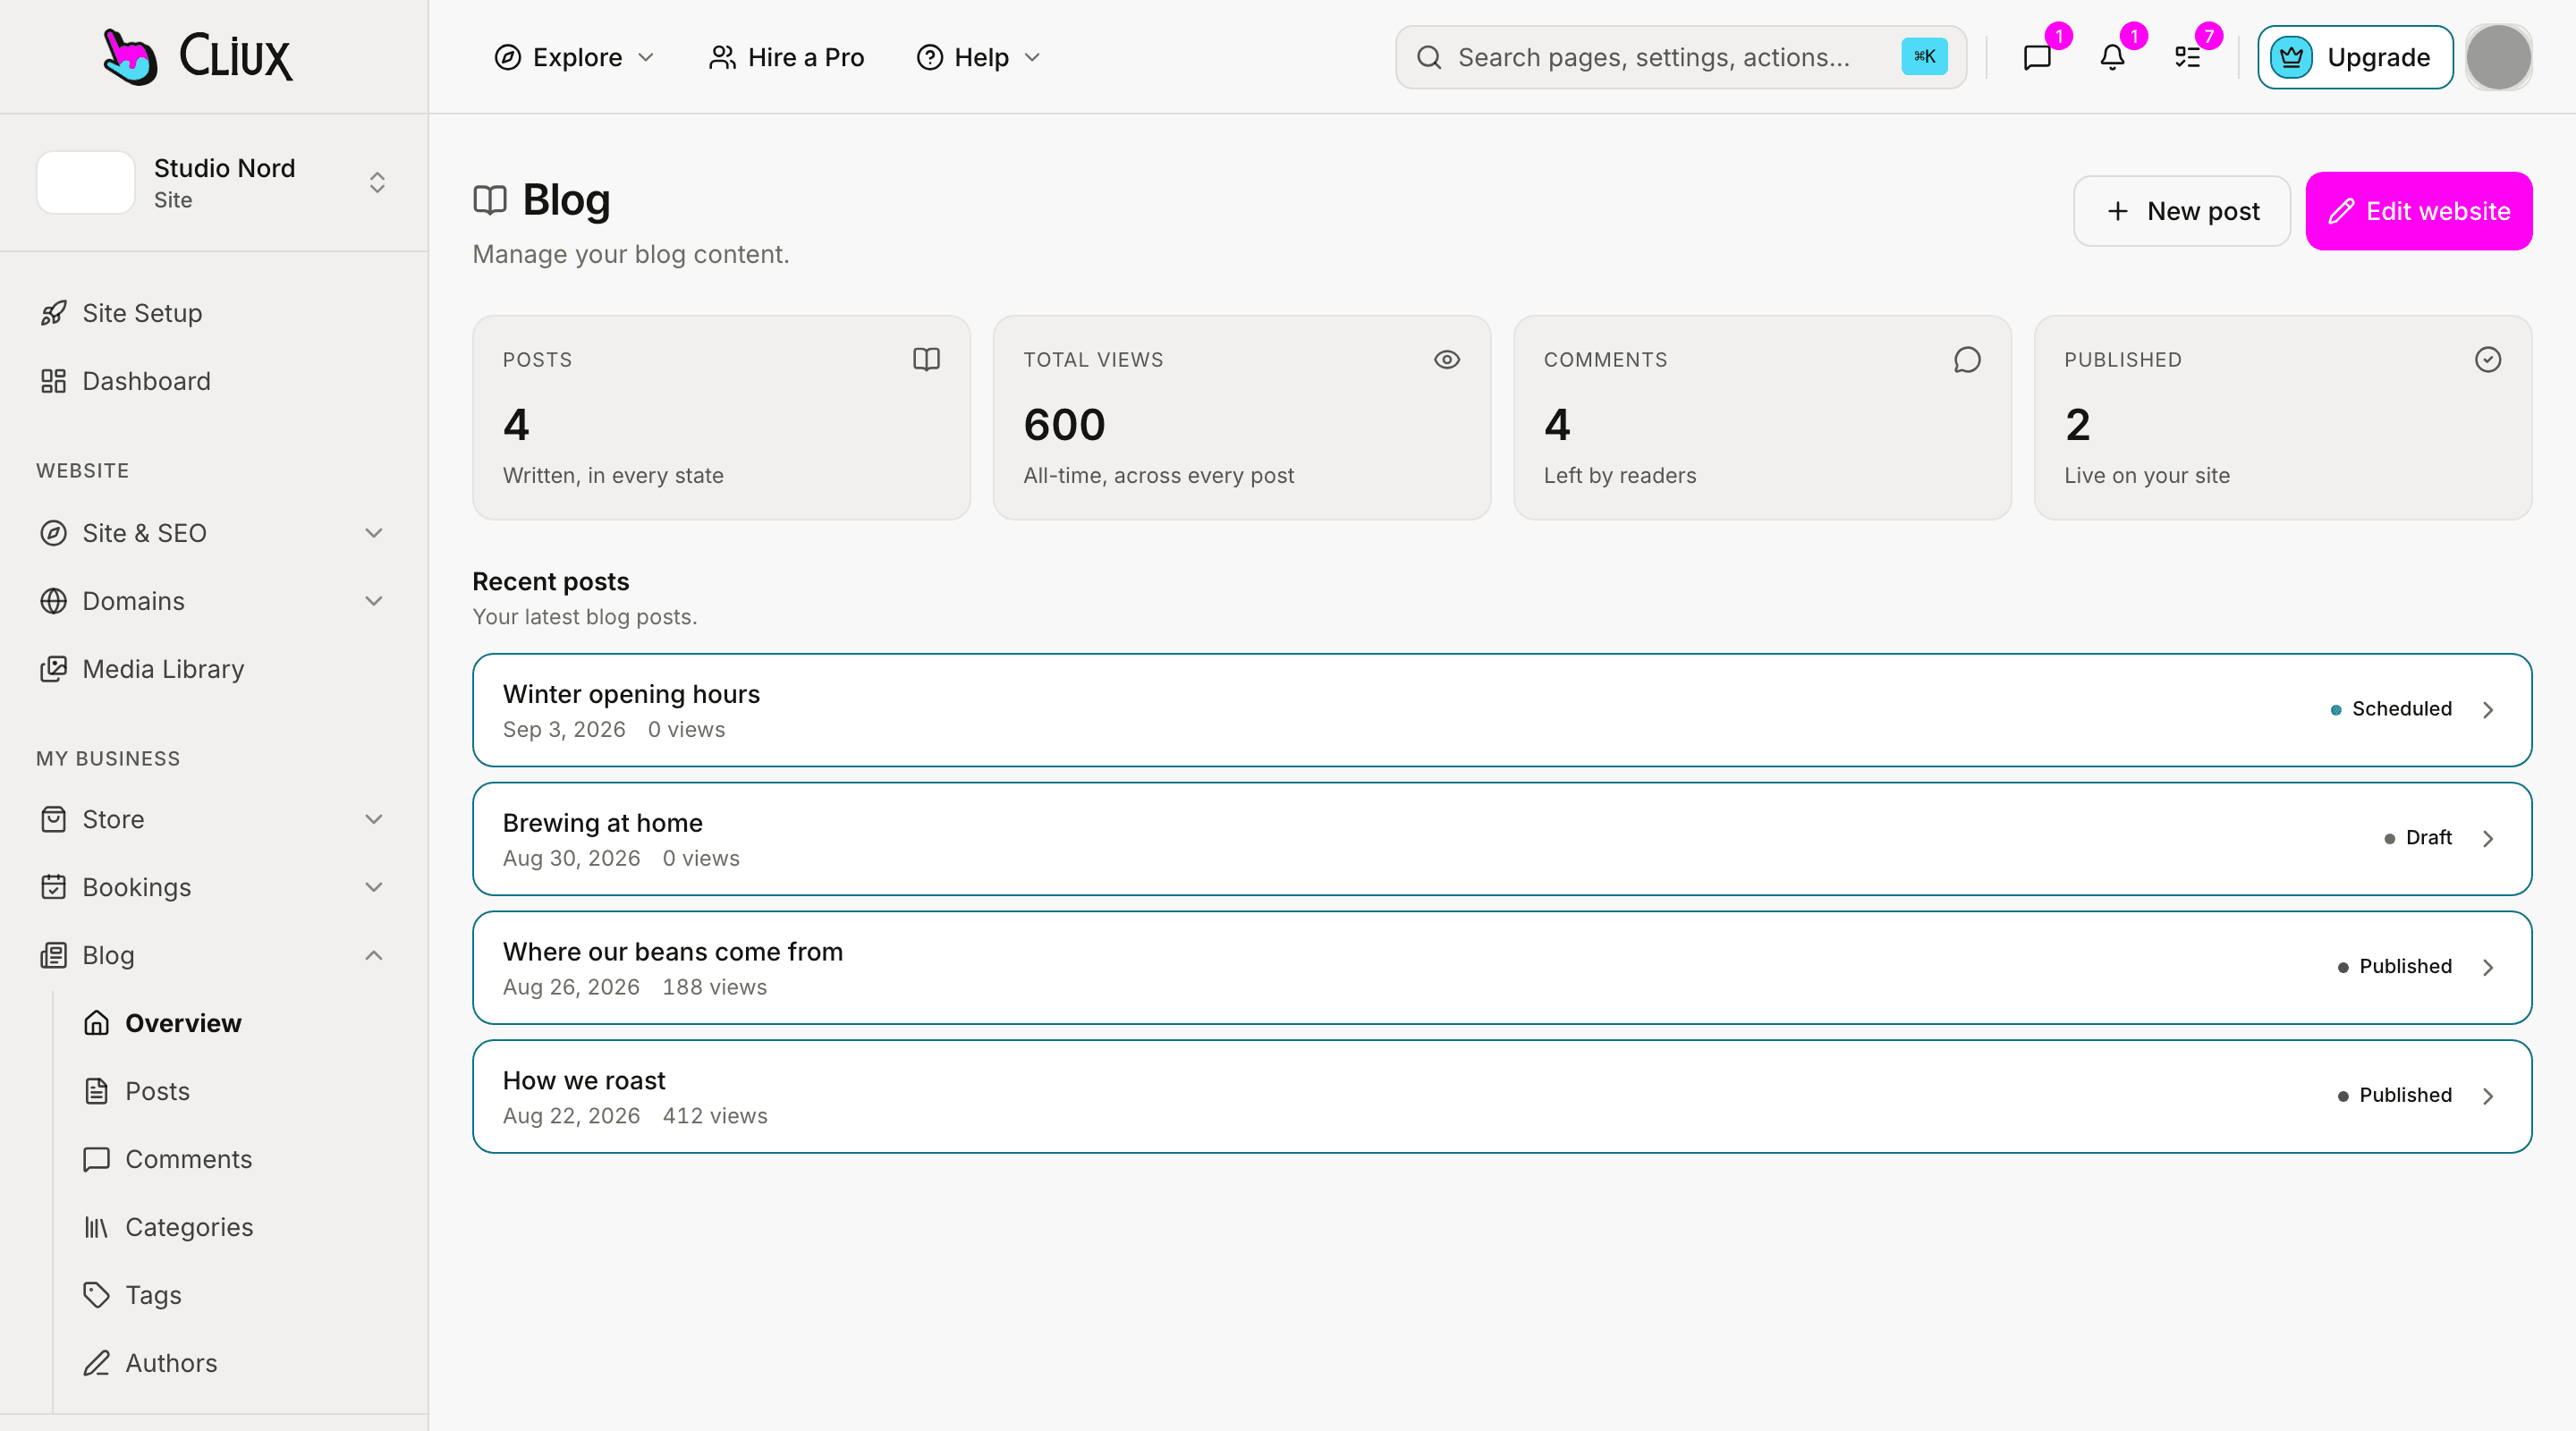Screen dimensions: 2576x1431
Task: Open the Winter opening hours post
Action: (1501, 710)
